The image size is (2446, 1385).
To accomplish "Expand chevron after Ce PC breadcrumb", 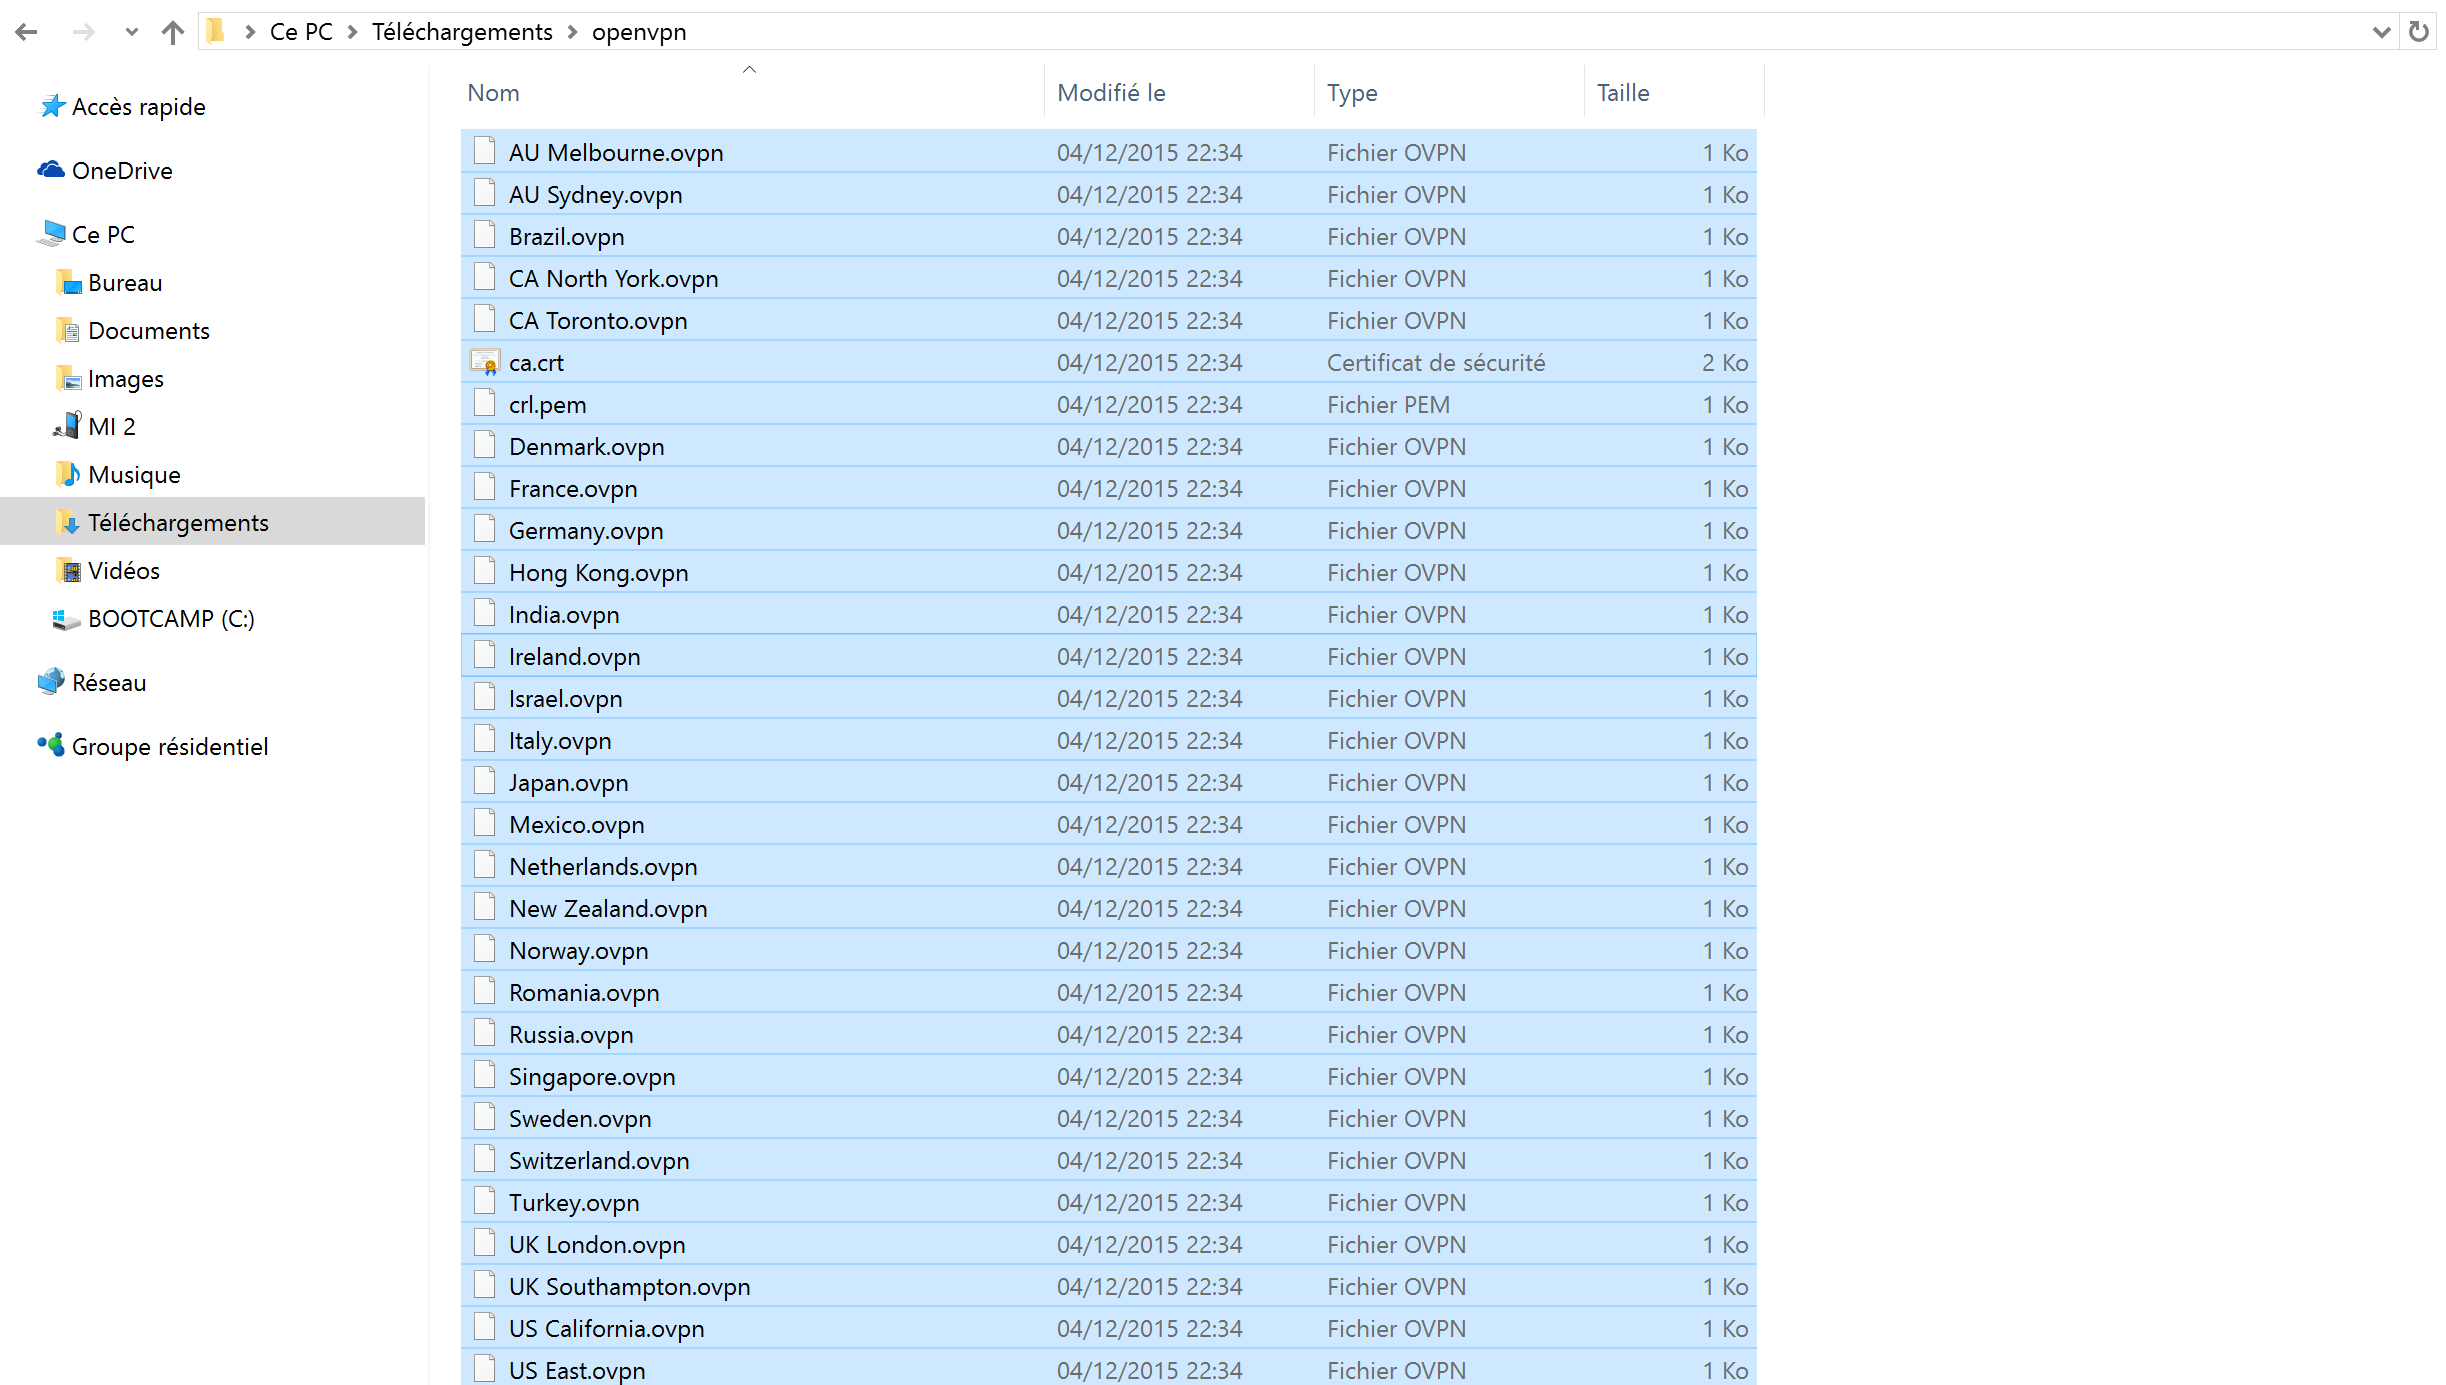I will pyautogui.click(x=352, y=32).
